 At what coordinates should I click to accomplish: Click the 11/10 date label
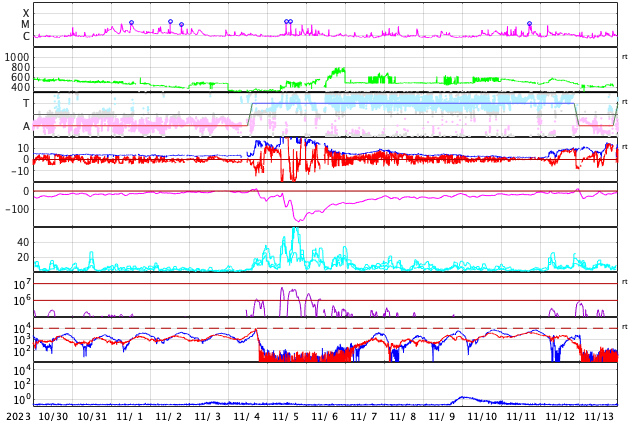pos(482,417)
